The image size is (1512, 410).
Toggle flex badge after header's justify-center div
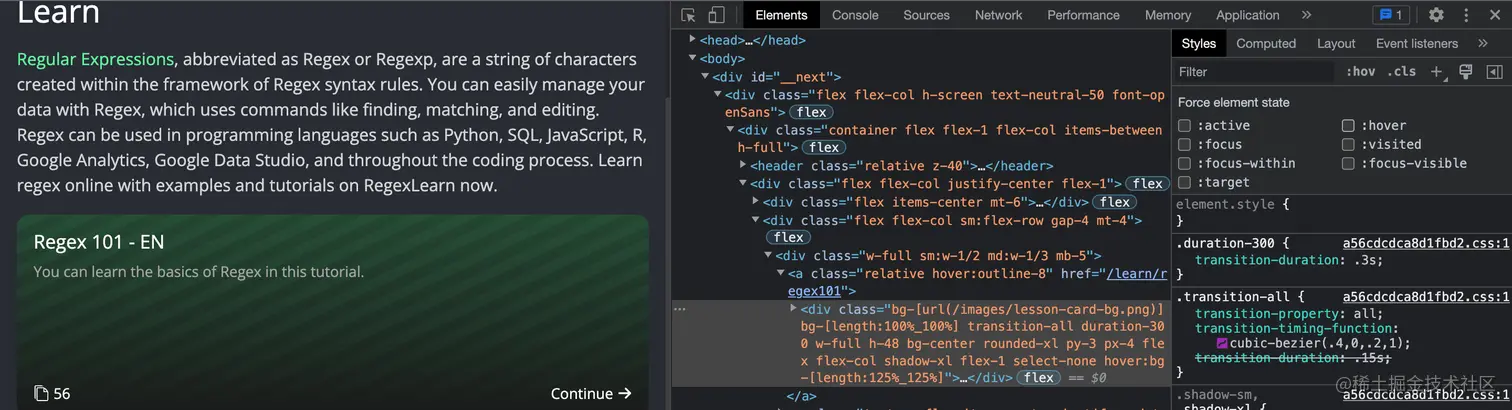pyautogui.click(x=1147, y=184)
